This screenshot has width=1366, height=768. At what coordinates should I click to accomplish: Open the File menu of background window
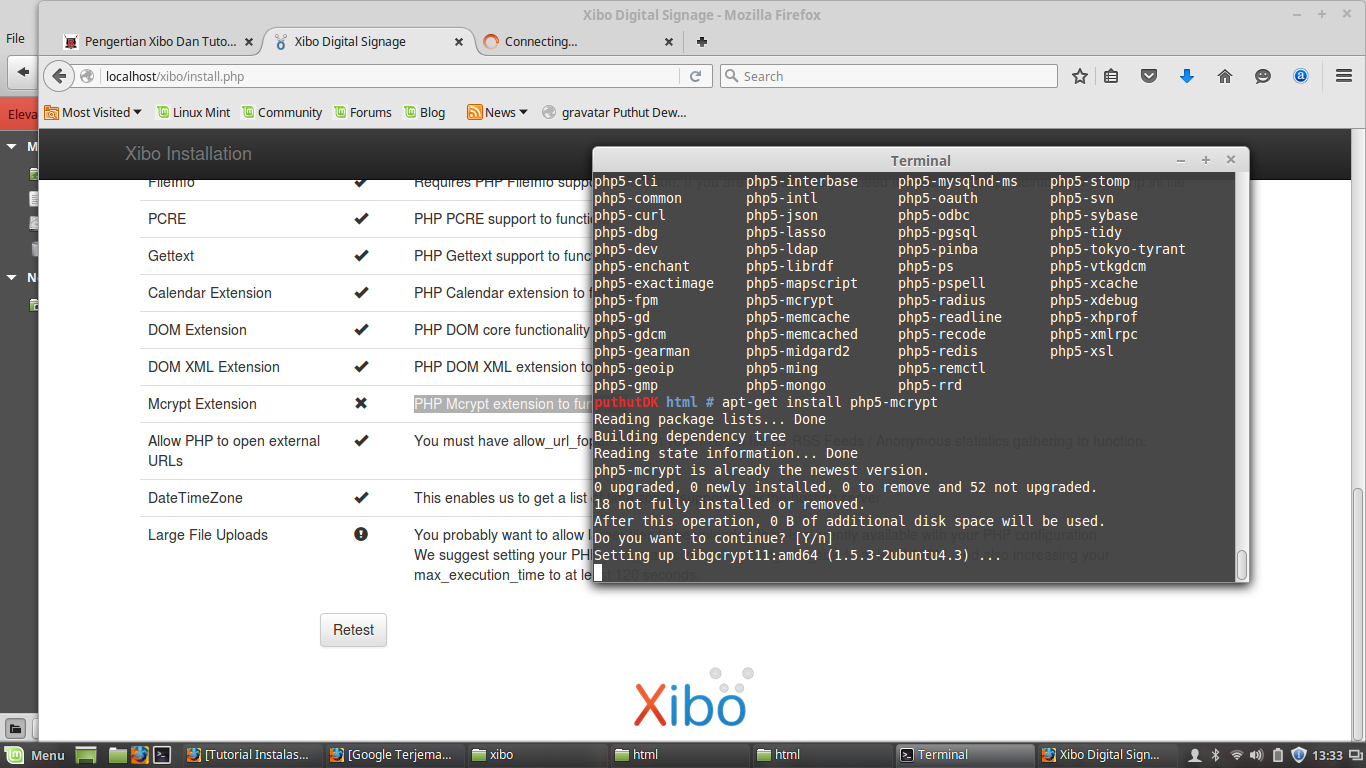point(16,38)
